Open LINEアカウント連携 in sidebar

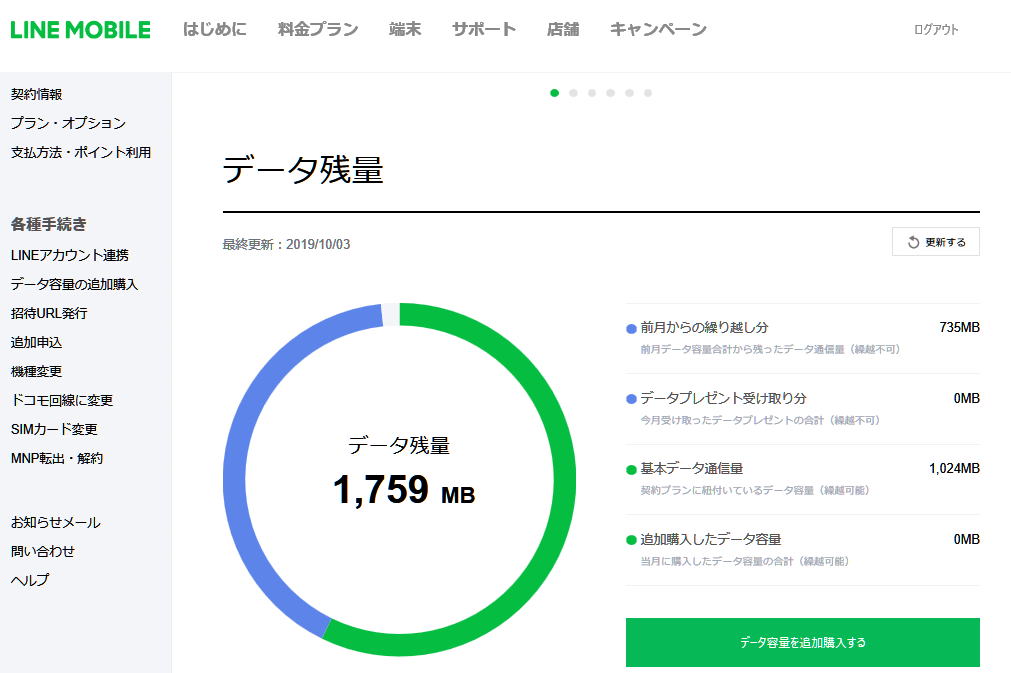point(69,255)
